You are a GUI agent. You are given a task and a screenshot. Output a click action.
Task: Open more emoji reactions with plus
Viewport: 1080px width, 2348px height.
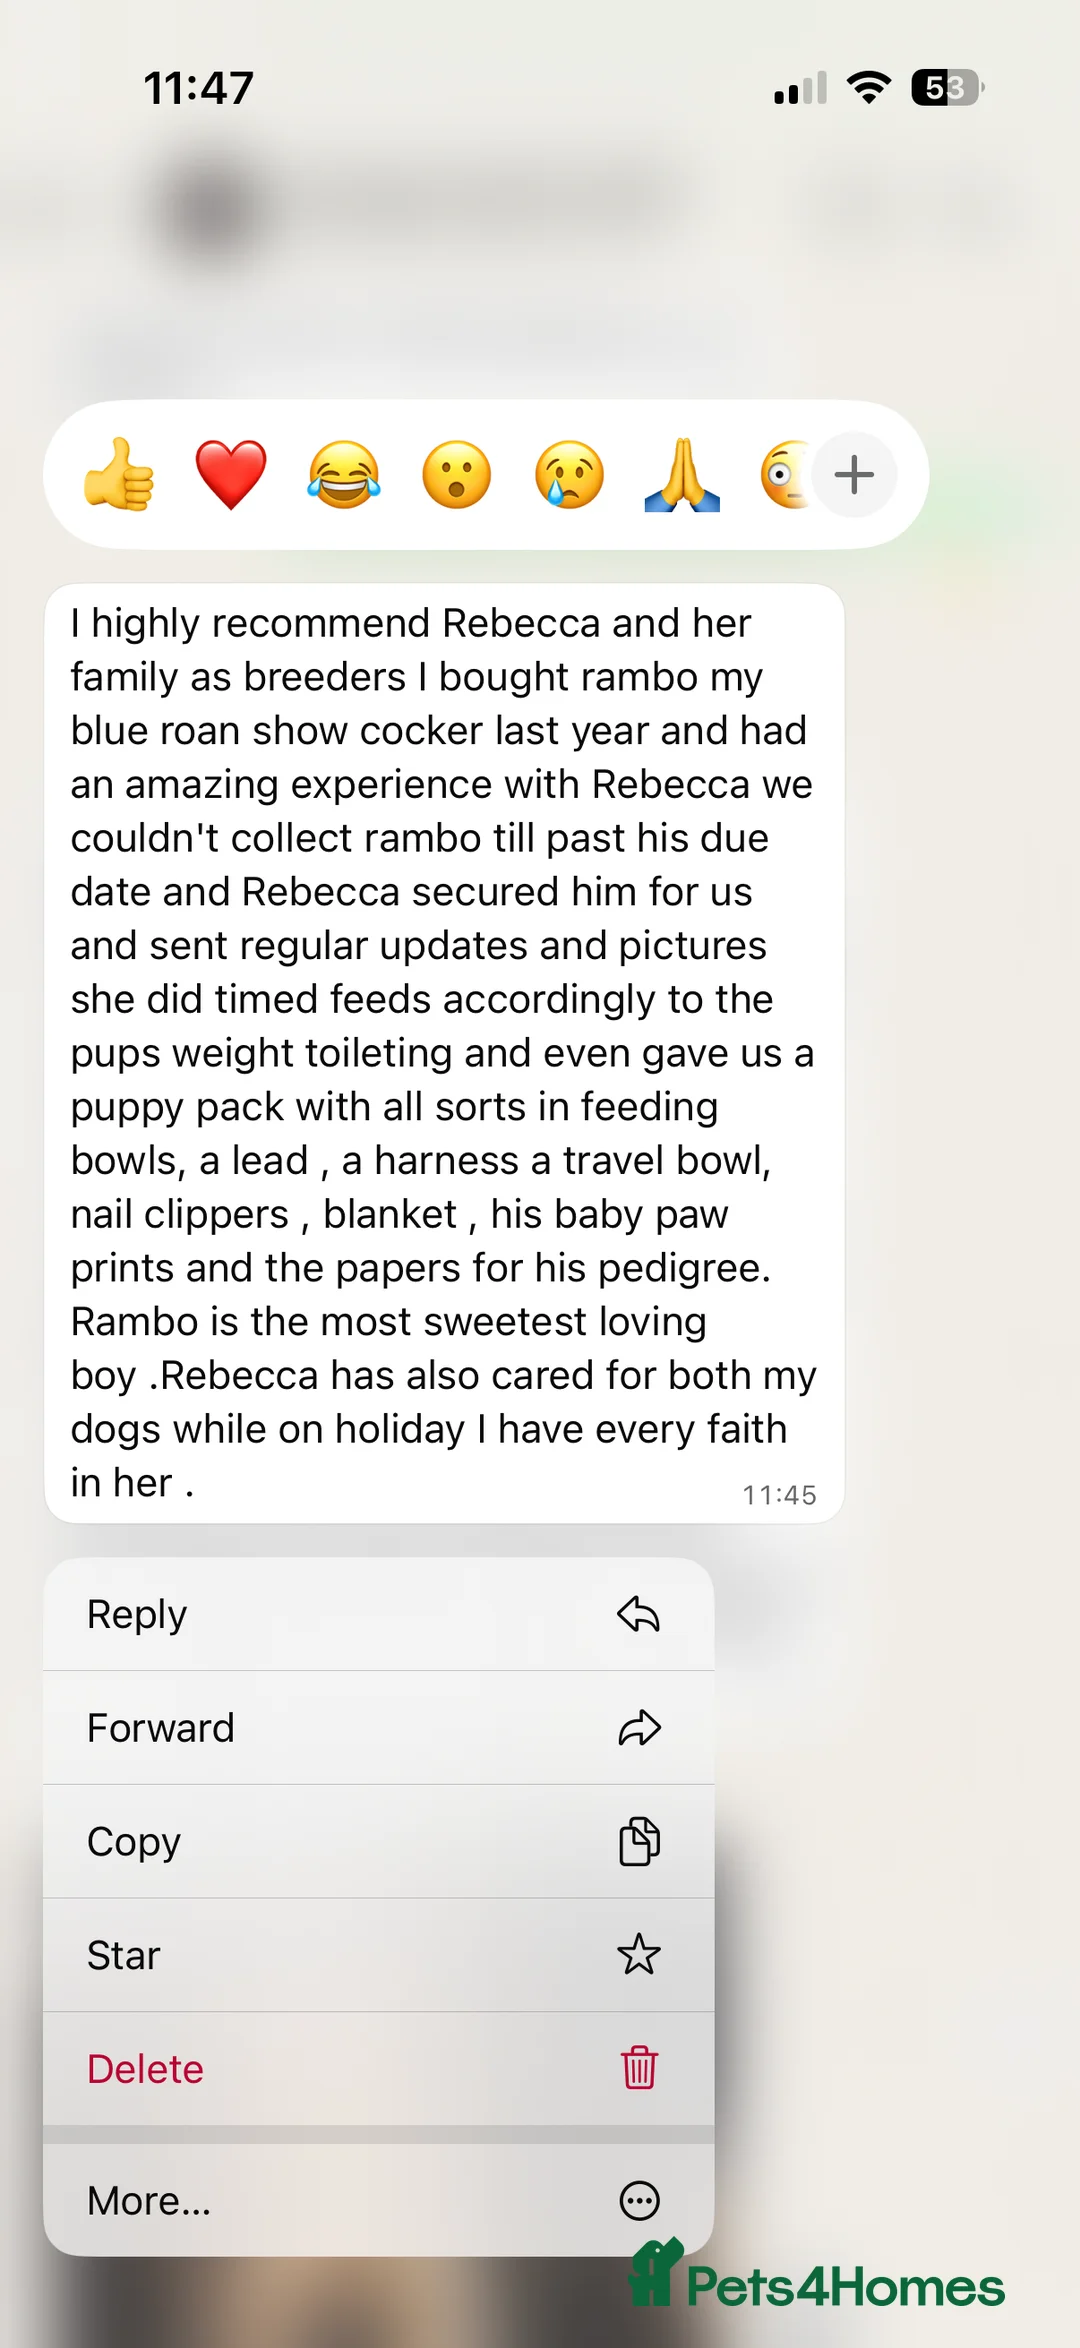[854, 475]
